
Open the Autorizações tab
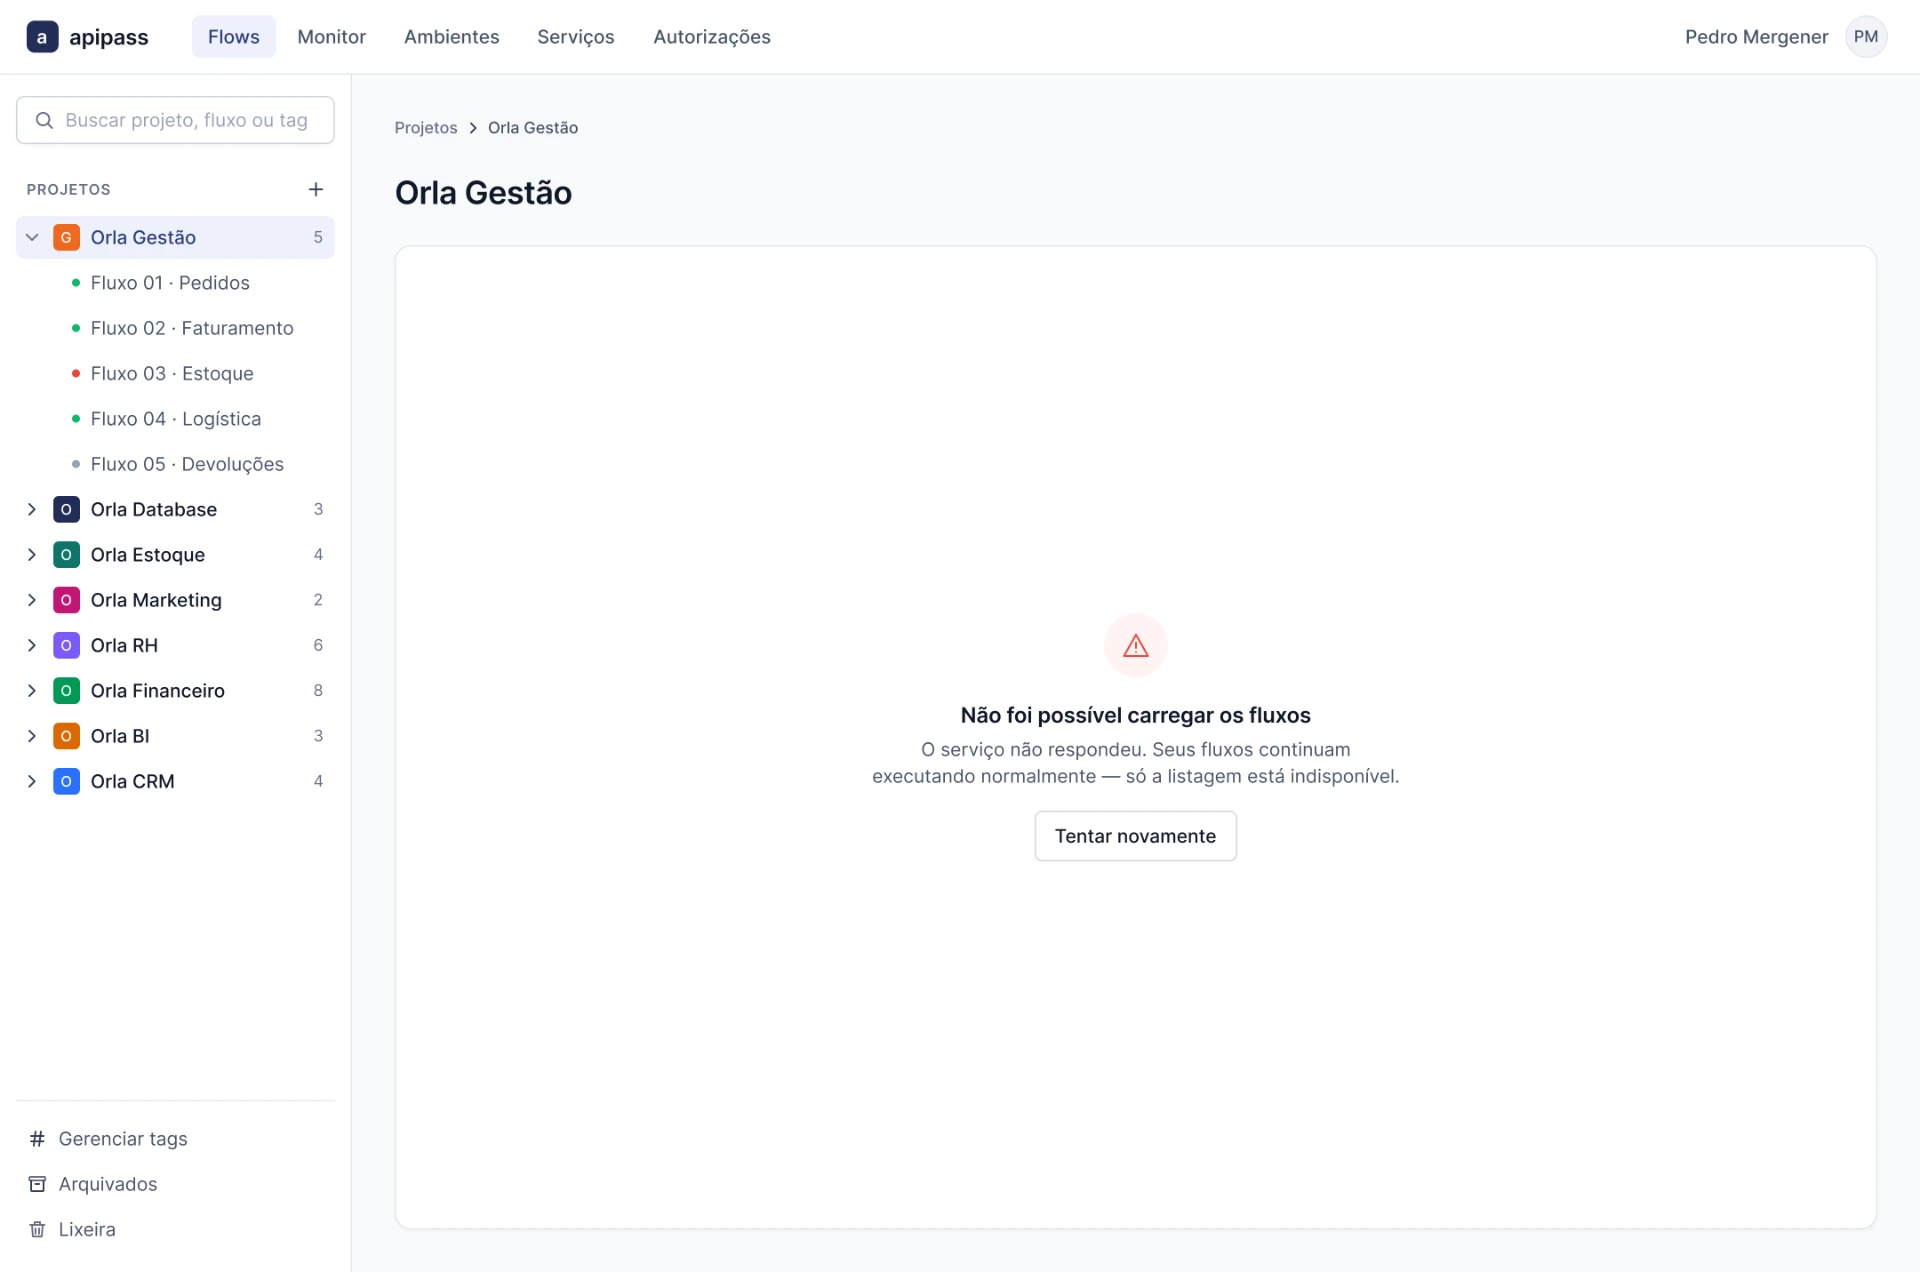(x=712, y=37)
